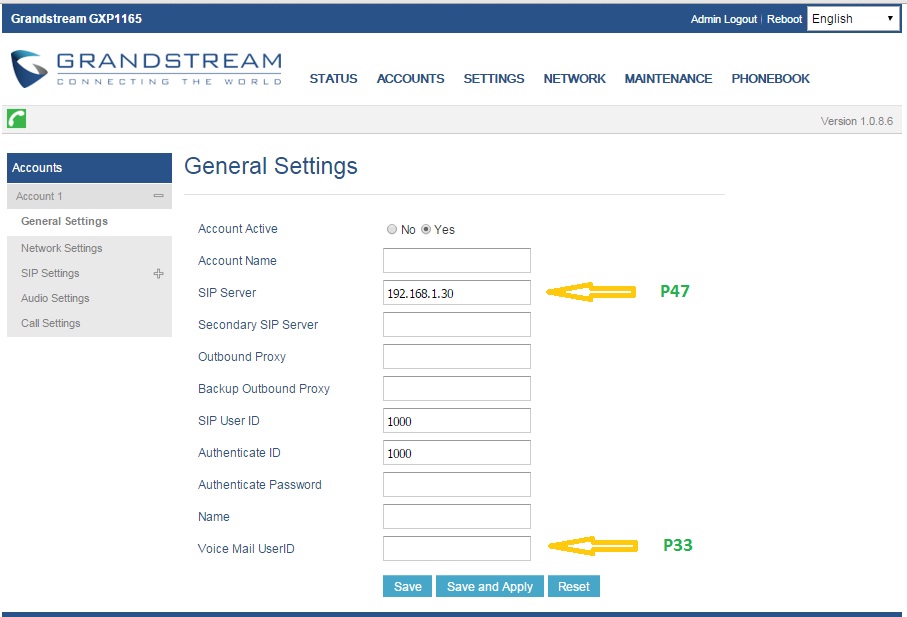
Task: Click the Voice Mail UserID field
Action: click(x=456, y=549)
